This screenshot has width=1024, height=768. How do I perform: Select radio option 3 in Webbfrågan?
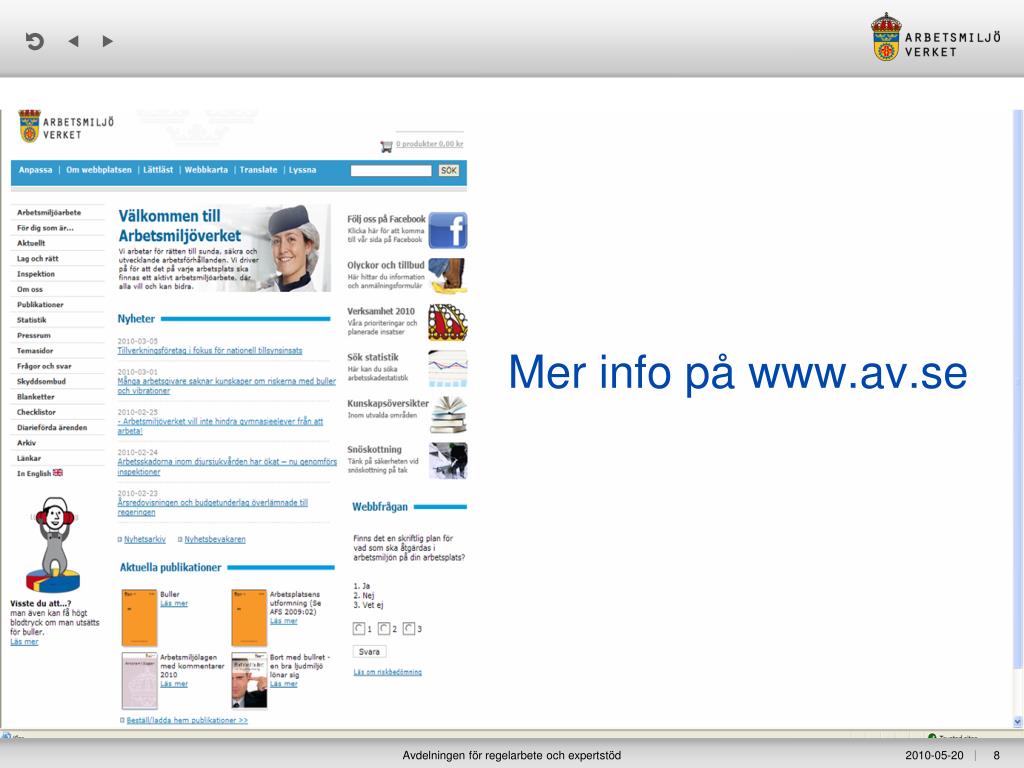409,628
